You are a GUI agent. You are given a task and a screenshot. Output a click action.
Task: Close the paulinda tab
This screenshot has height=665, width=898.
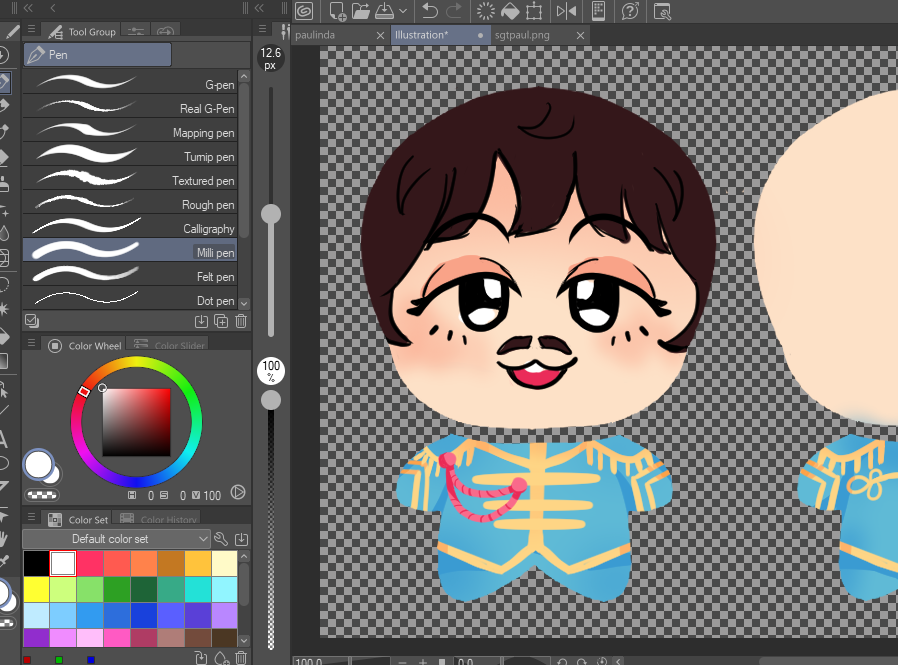[x=380, y=36]
